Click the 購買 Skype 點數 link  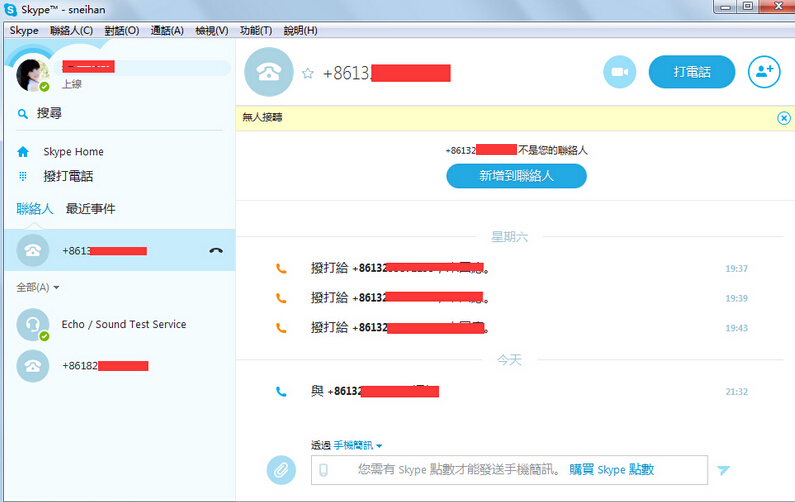612,470
